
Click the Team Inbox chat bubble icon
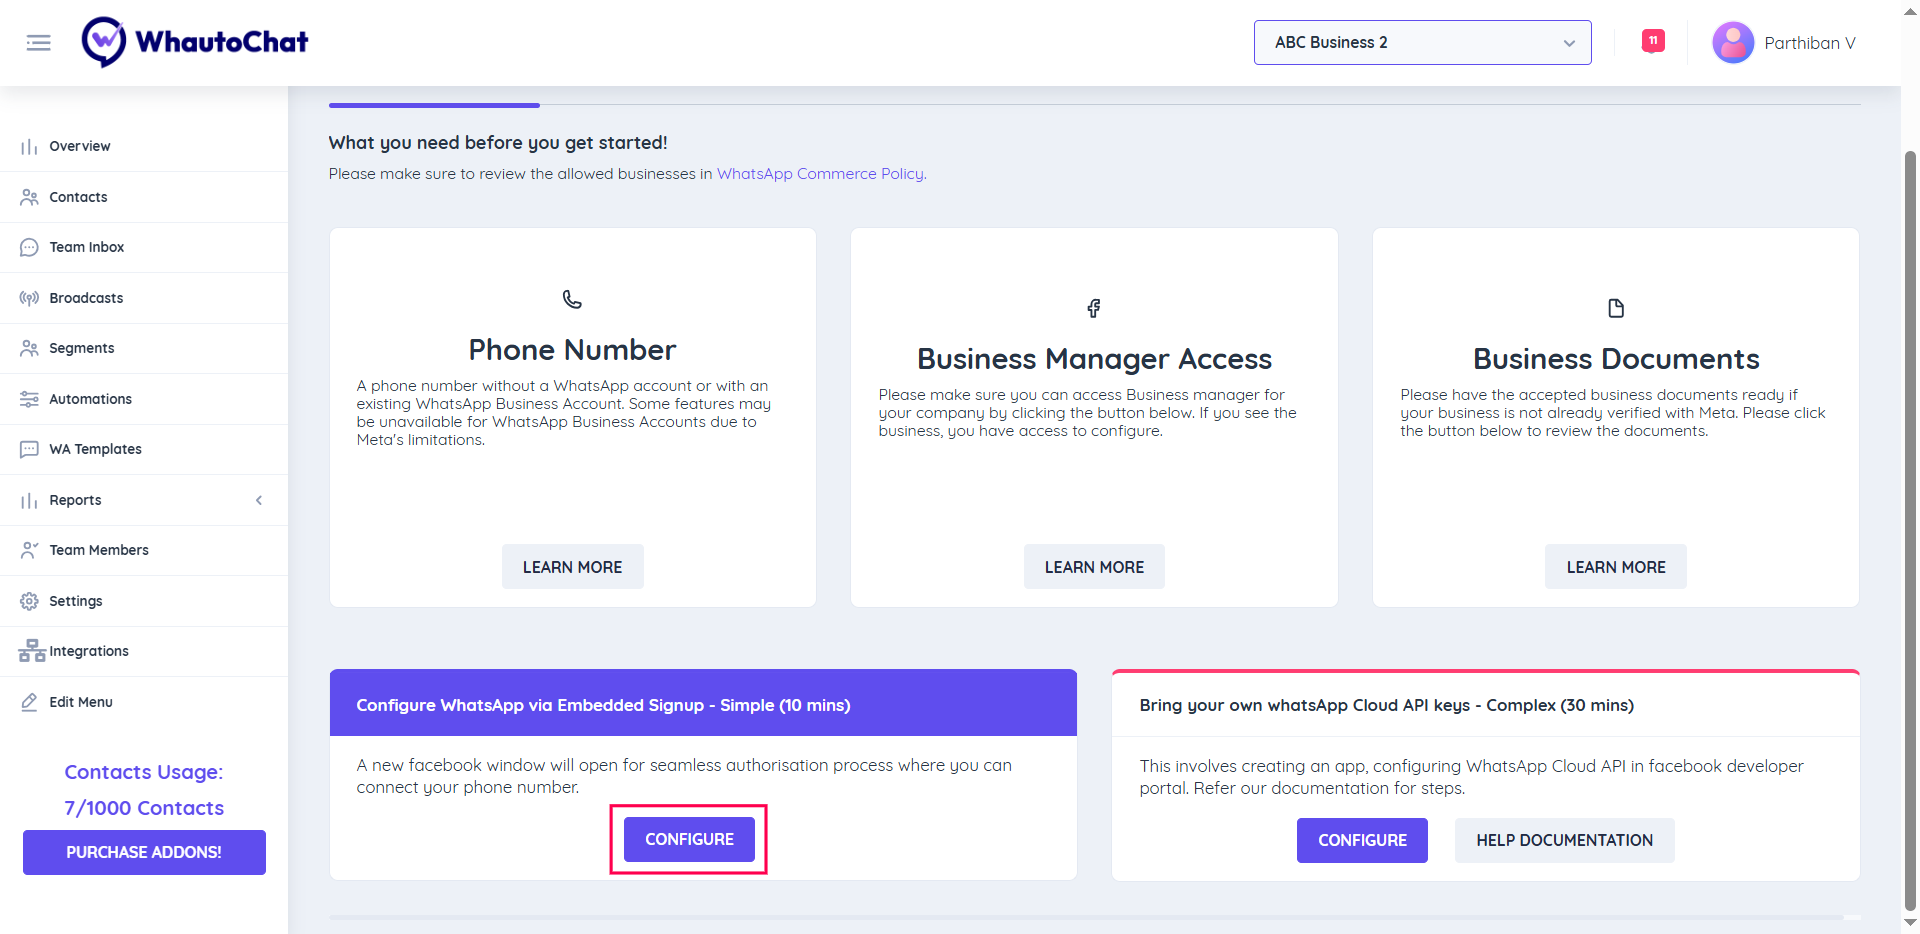pyautogui.click(x=29, y=247)
